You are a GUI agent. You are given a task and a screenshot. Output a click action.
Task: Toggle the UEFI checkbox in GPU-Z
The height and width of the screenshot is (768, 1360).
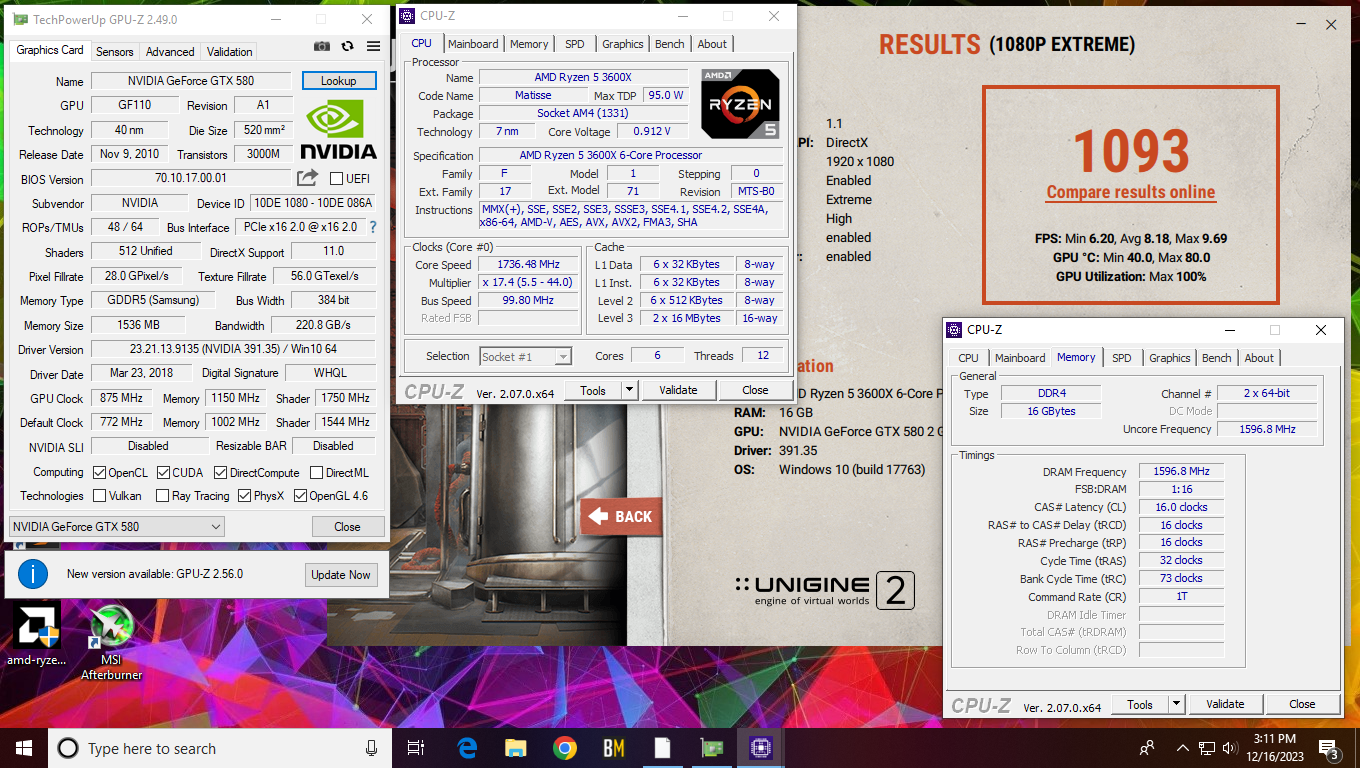pos(335,179)
